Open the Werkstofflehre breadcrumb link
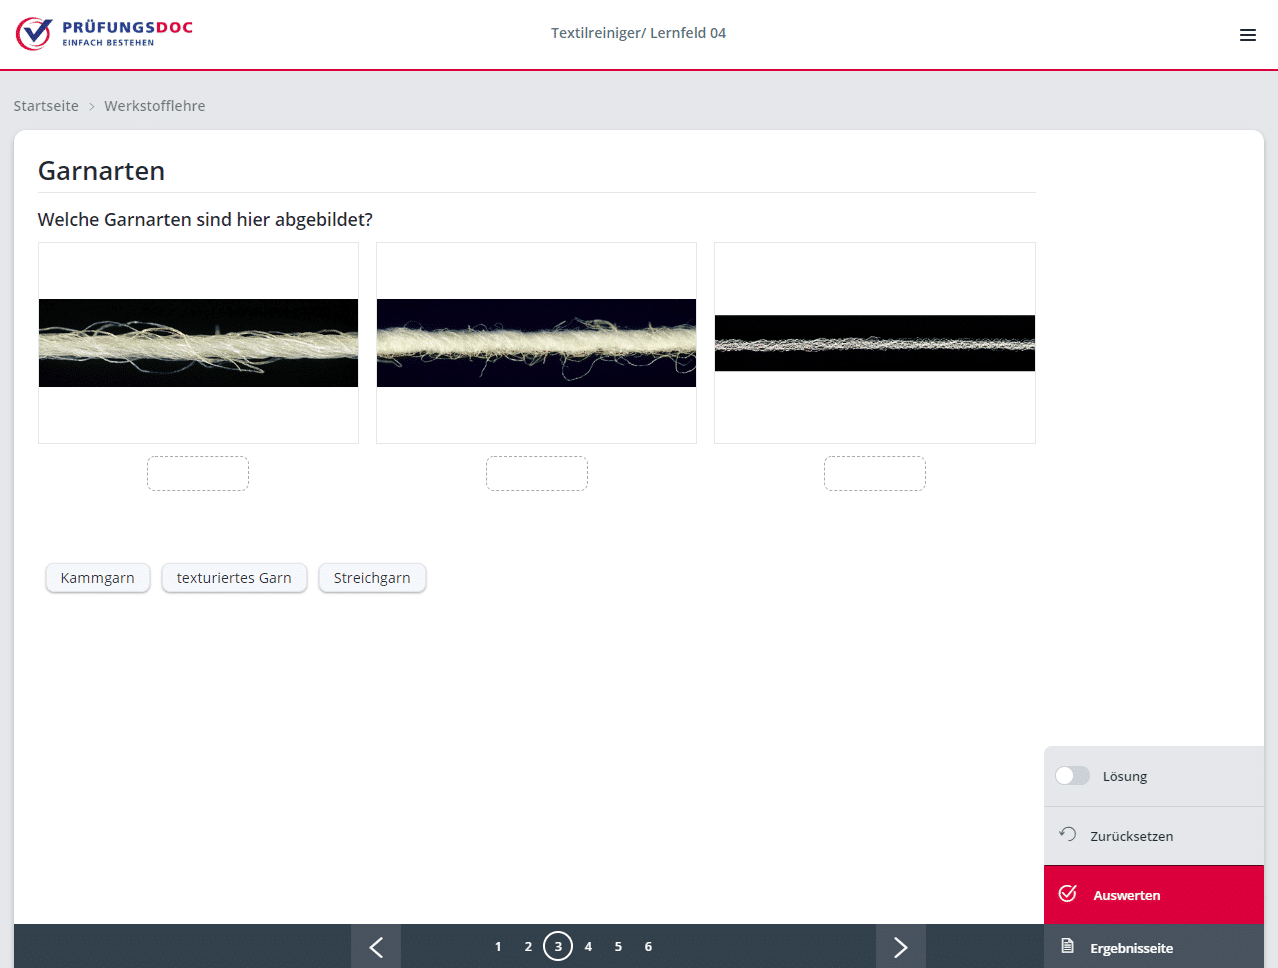 (x=154, y=106)
